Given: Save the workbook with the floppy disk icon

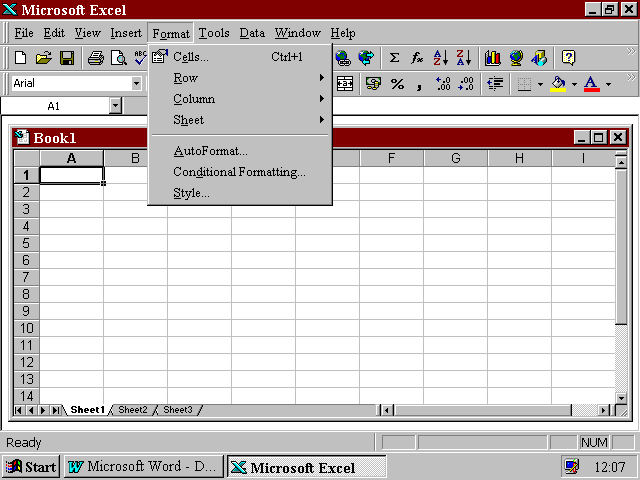Looking at the screenshot, I should click(x=67, y=58).
